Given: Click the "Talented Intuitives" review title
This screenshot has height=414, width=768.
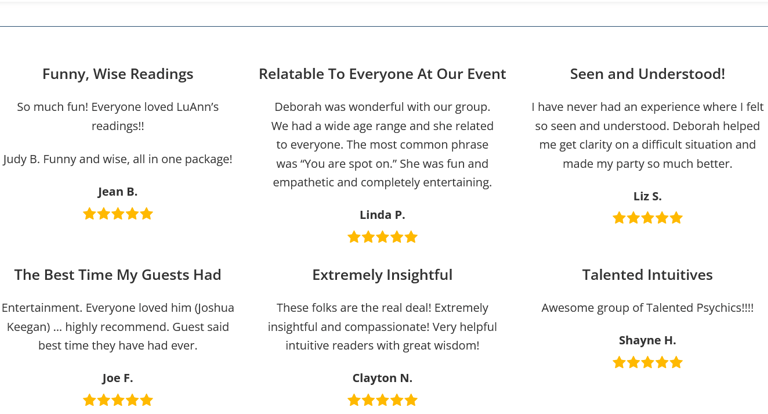Looking at the screenshot, I should (x=647, y=275).
